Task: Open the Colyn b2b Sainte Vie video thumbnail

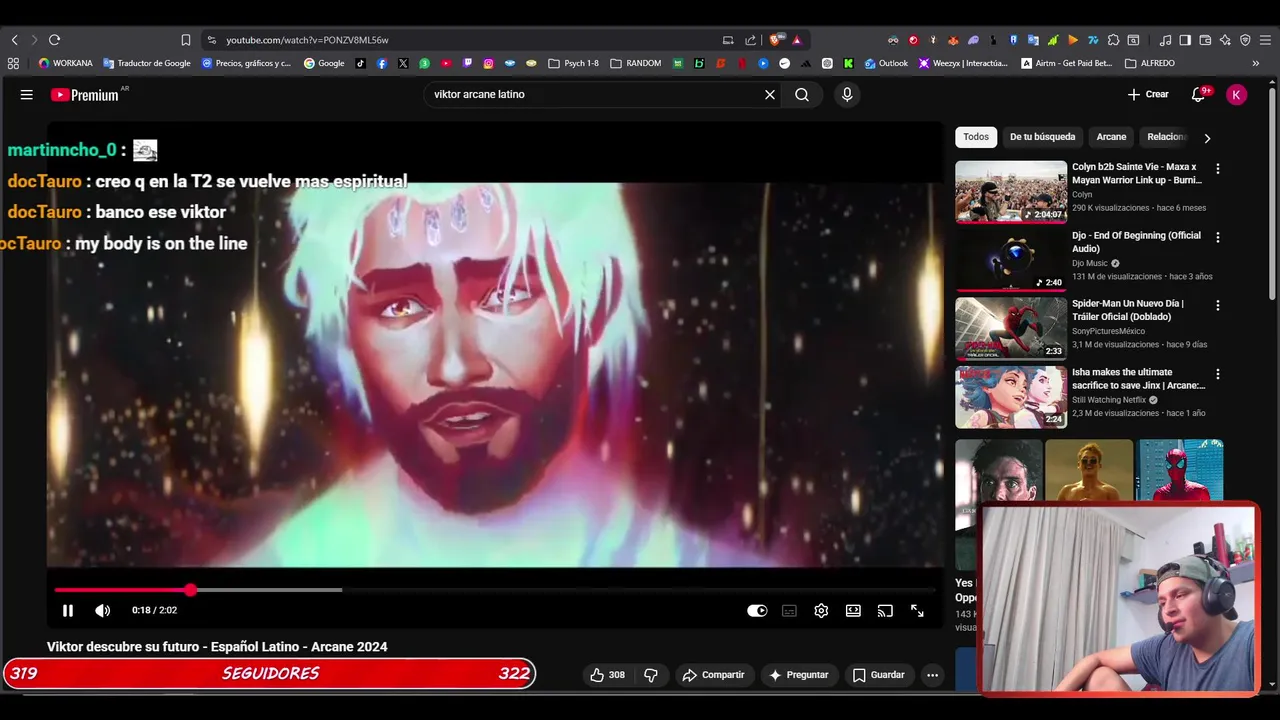Action: [x=1011, y=191]
